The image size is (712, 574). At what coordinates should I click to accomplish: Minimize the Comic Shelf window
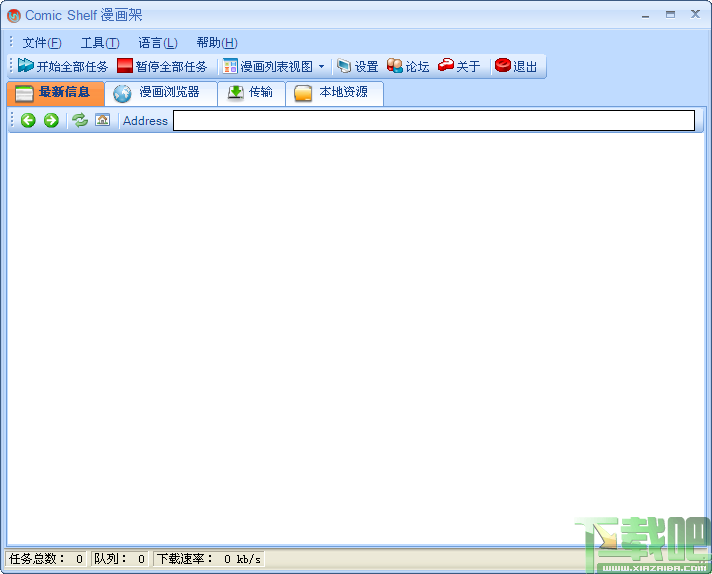(x=645, y=15)
